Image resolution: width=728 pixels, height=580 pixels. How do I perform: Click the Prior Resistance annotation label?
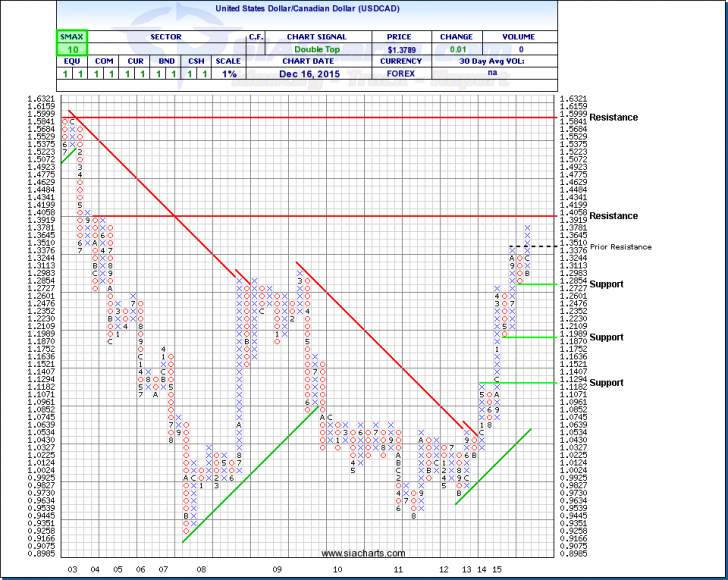click(x=620, y=247)
